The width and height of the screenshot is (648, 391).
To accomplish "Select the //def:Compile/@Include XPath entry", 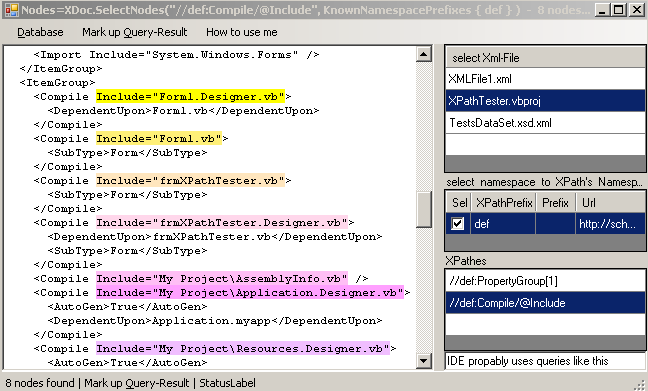I will [545, 303].
